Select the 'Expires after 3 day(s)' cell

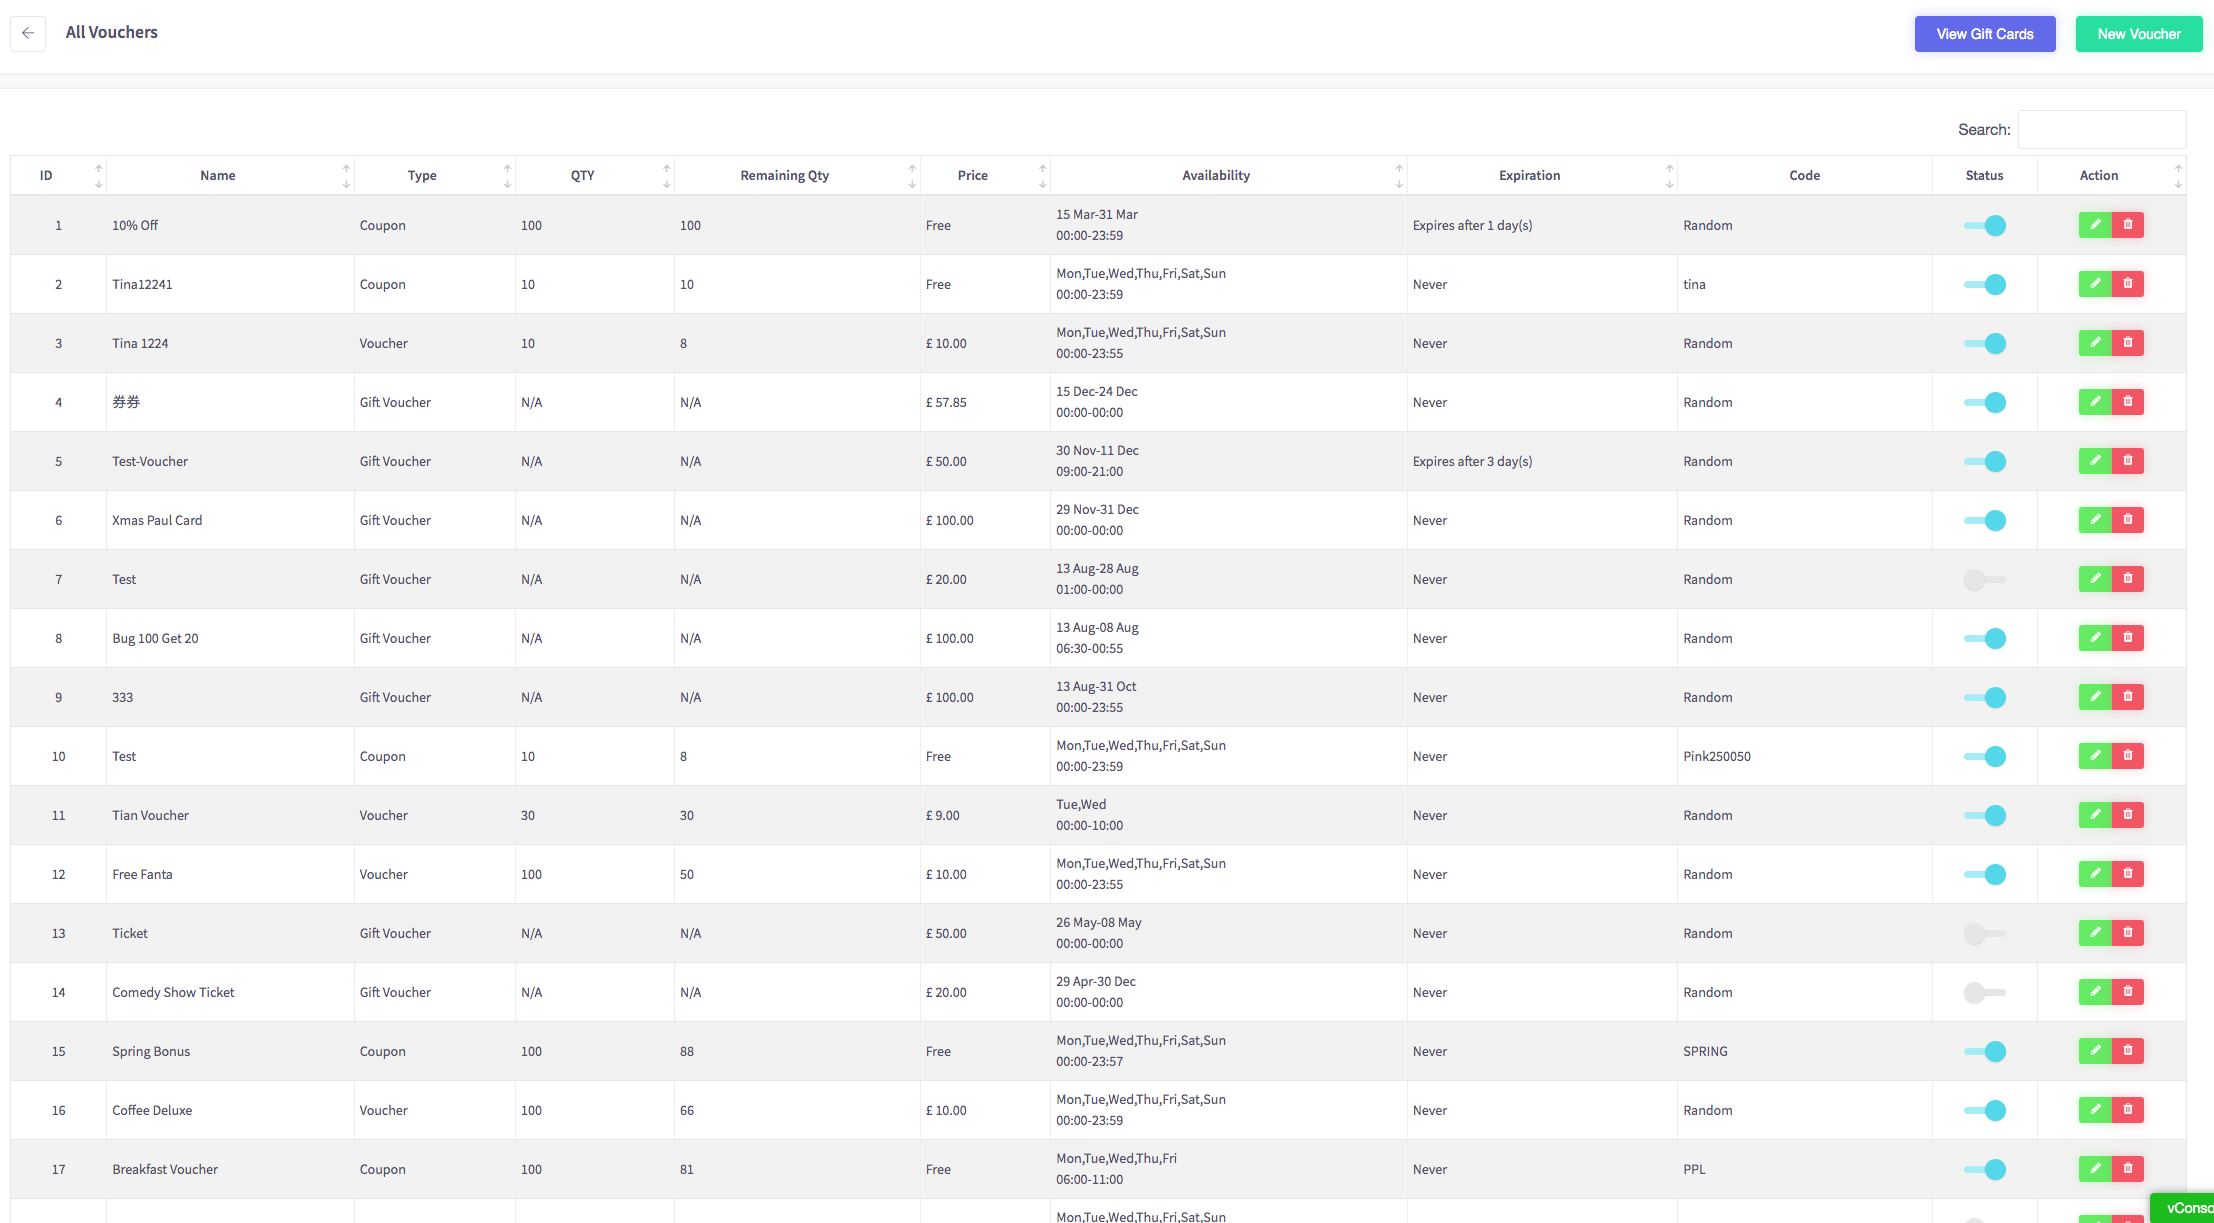click(1542, 461)
